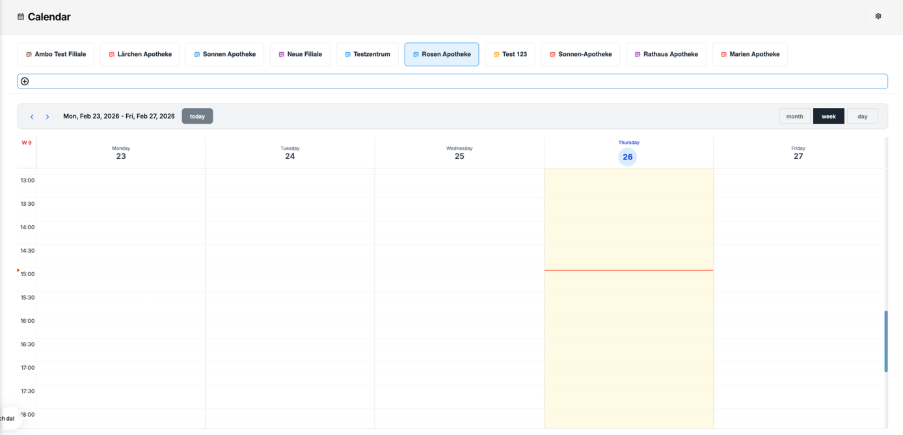Open Thursday 26 highlighted date
This screenshot has height=435, width=903.
click(x=628, y=157)
